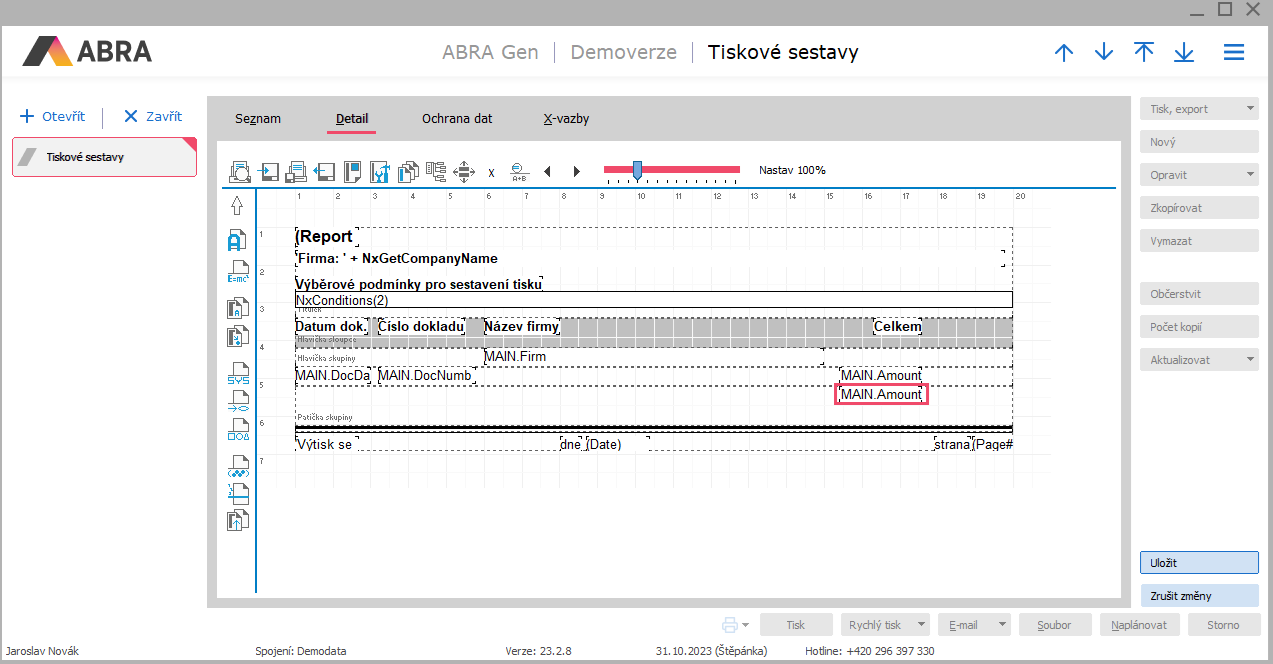This screenshot has width=1273, height=664.
Task: Select the blue text label 'A' tool
Action: tap(237, 240)
